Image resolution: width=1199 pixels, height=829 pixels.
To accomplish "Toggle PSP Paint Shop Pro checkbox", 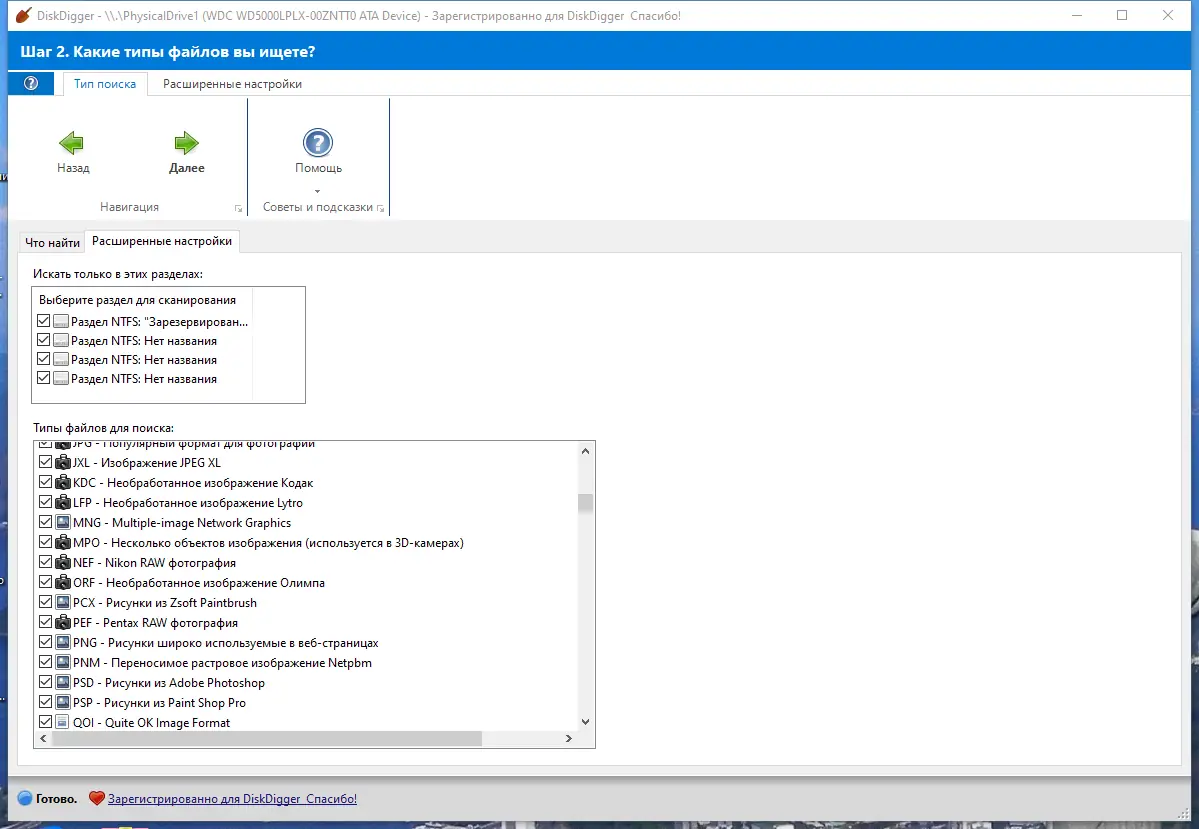I will click(45, 702).
